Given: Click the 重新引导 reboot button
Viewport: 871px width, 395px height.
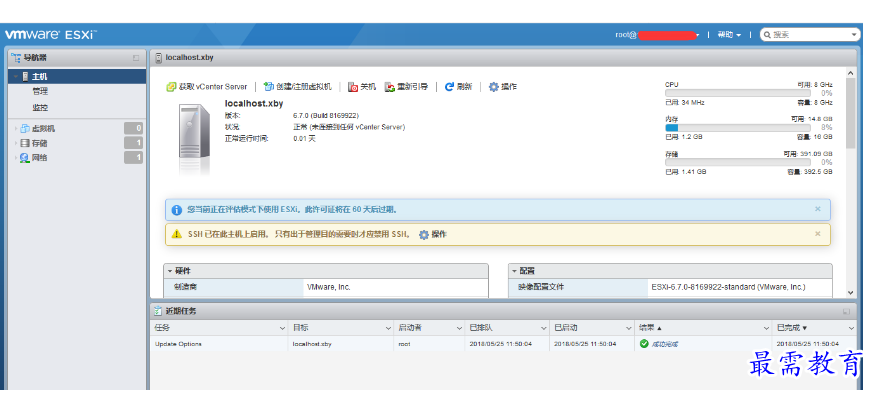Looking at the screenshot, I should coord(406,87).
